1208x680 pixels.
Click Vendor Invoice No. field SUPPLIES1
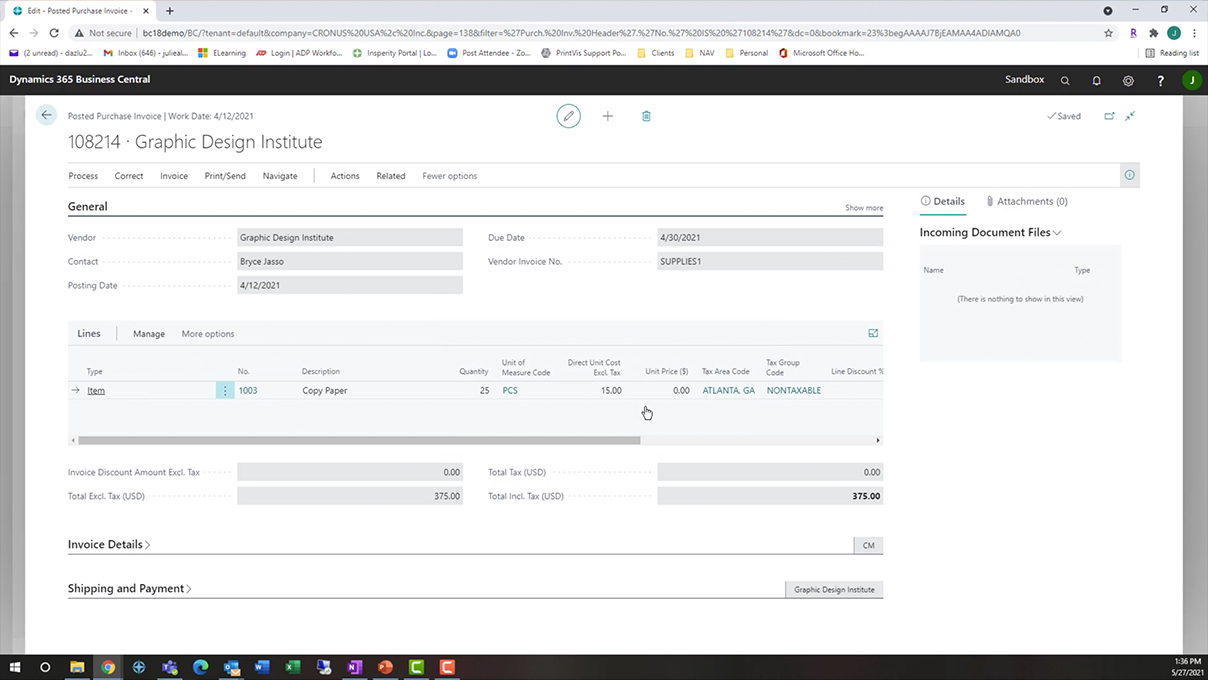point(770,262)
